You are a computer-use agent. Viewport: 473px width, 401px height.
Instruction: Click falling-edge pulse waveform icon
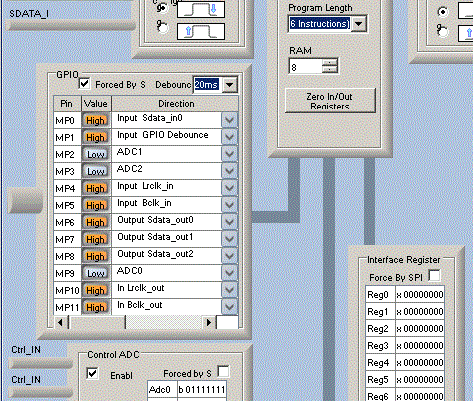pos(201,9)
